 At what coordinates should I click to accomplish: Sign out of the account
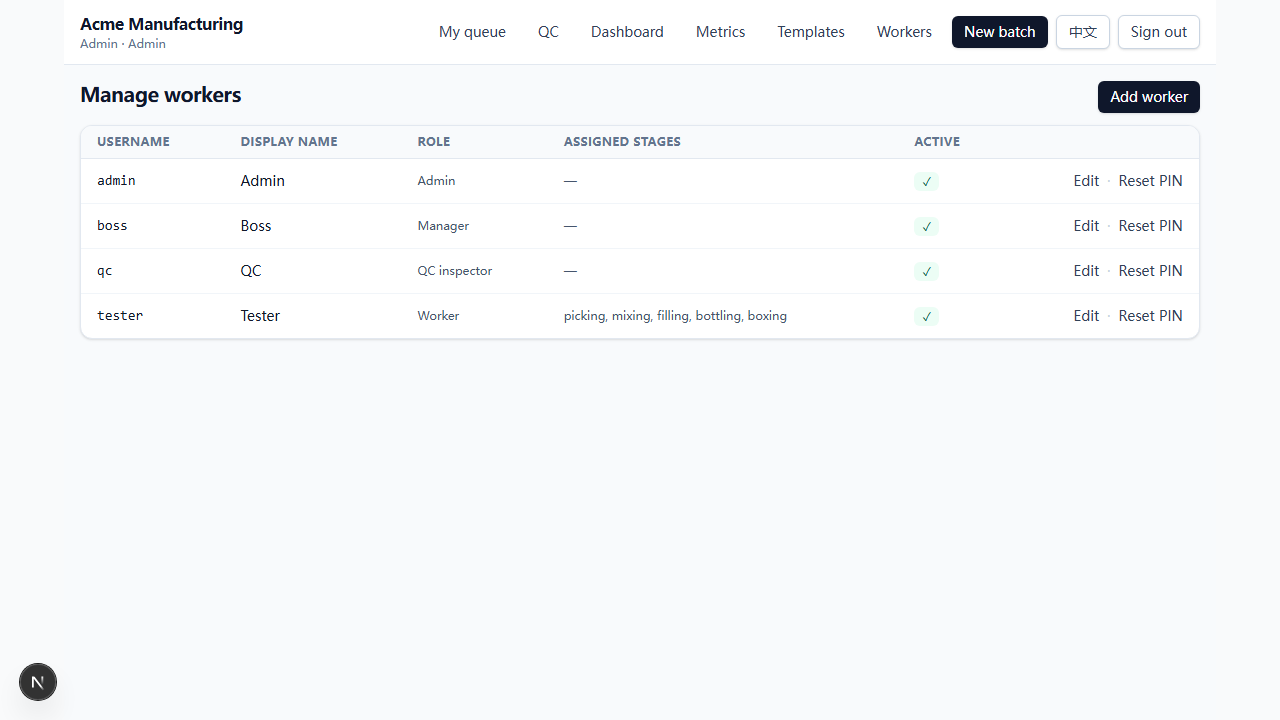pyautogui.click(x=1159, y=32)
